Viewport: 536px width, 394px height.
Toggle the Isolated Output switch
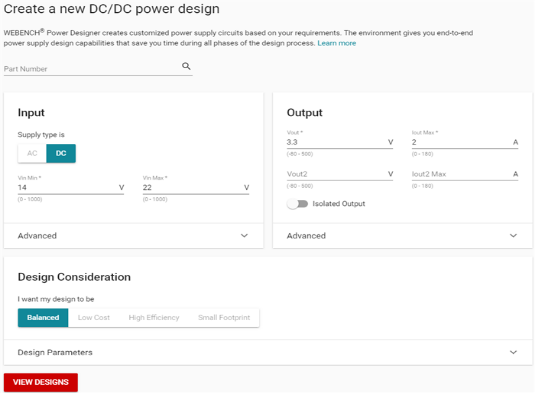[x=297, y=204]
